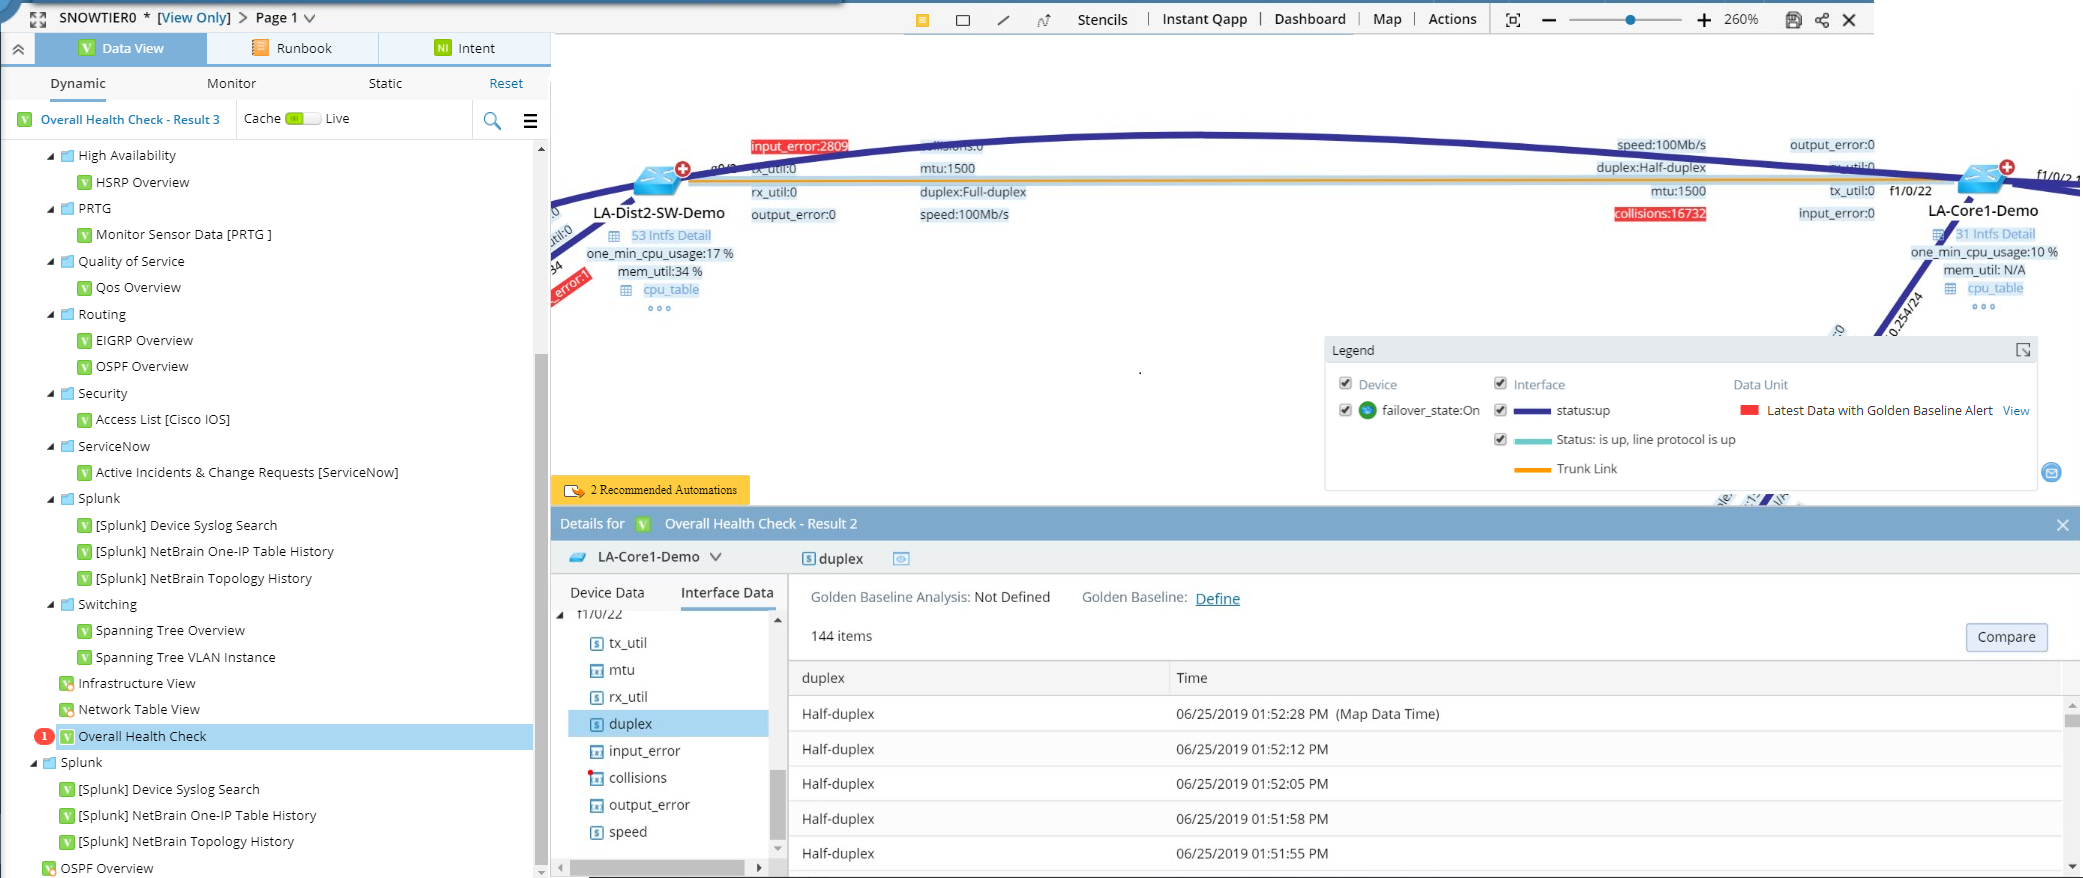2083x878 pixels.
Task: Click the share map icon
Action: (1822, 20)
